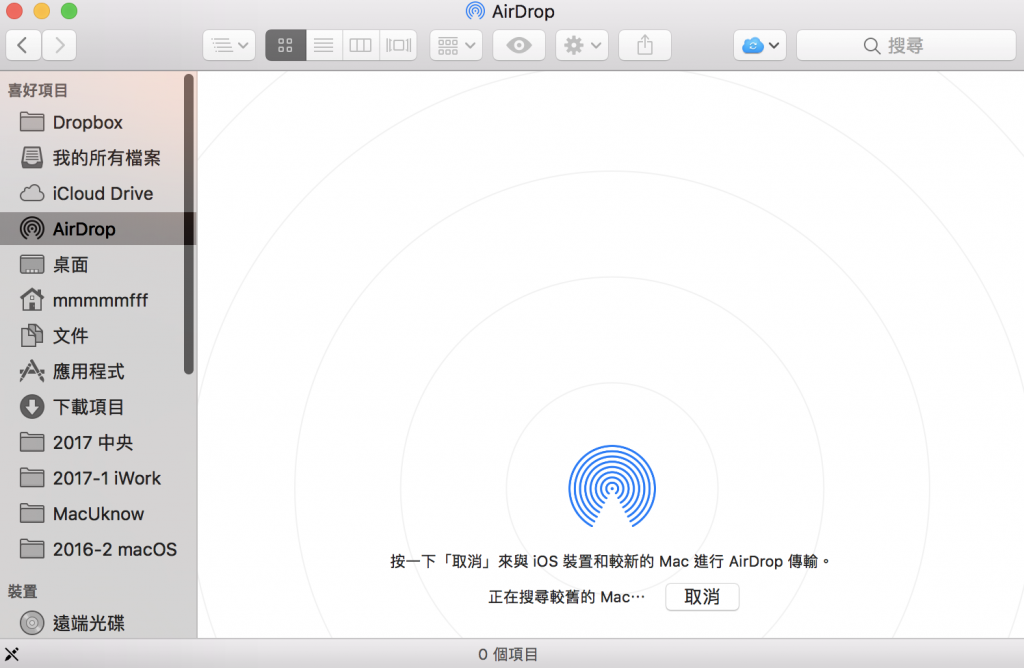Go forward with the right arrow button
The height and width of the screenshot is (668, 1024).
(x=59, y=45)
